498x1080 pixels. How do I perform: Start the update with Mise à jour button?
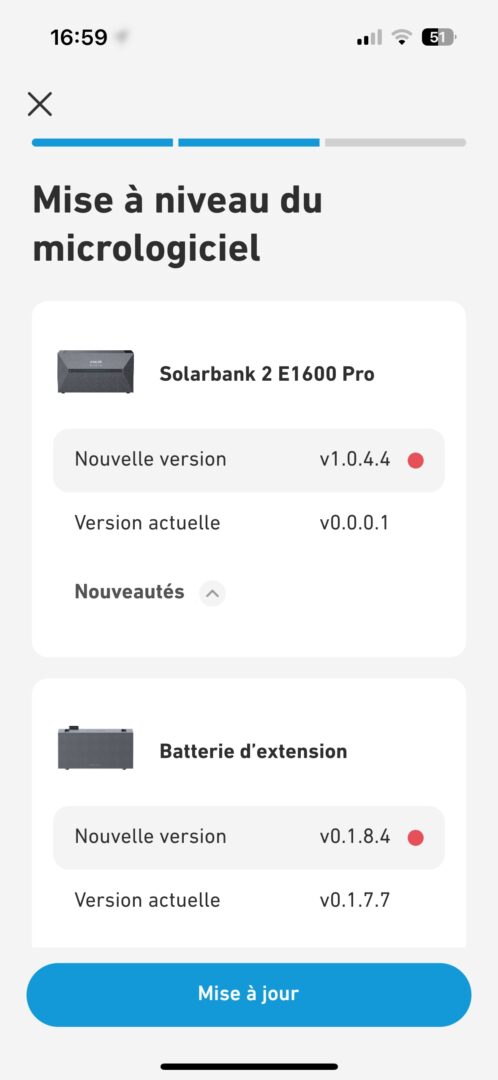click(x=249, y=994)
